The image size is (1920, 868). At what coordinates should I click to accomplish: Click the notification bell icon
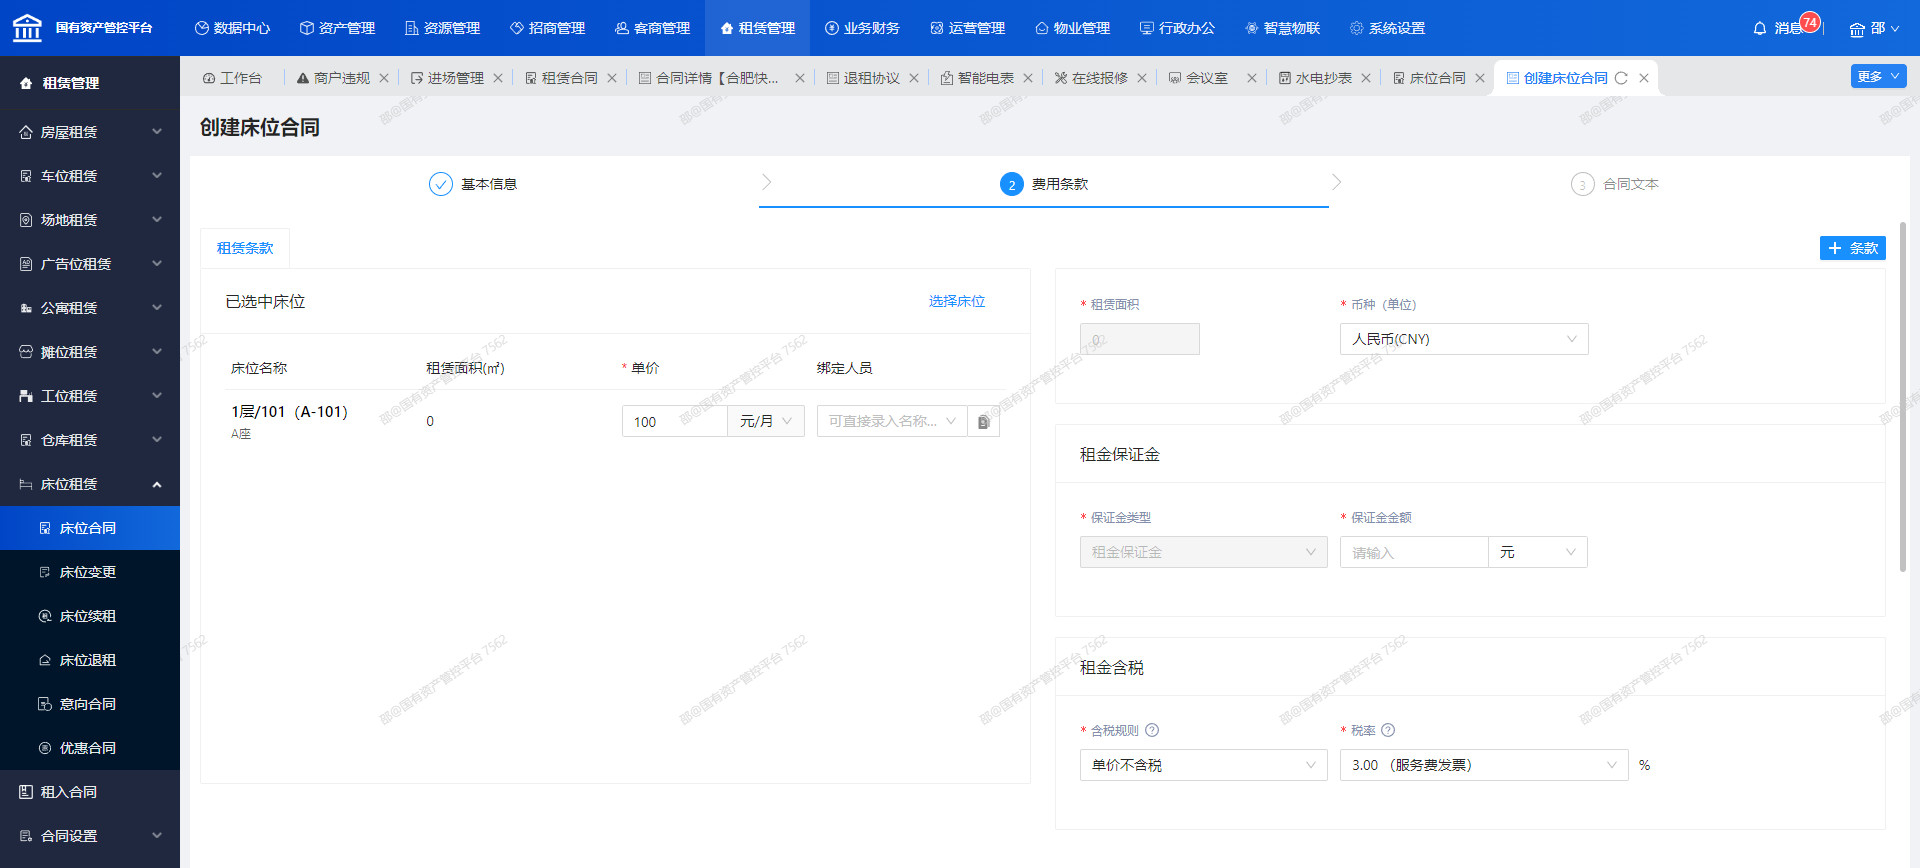pos(1760,28)
